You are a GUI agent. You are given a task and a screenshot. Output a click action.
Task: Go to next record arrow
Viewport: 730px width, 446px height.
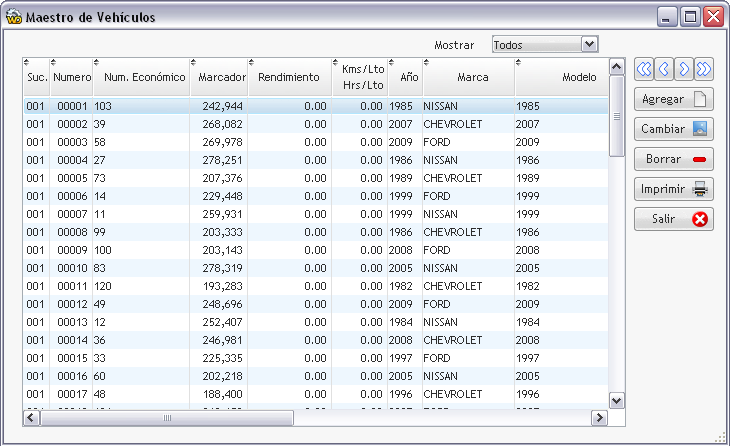click(x=684, y=69)
